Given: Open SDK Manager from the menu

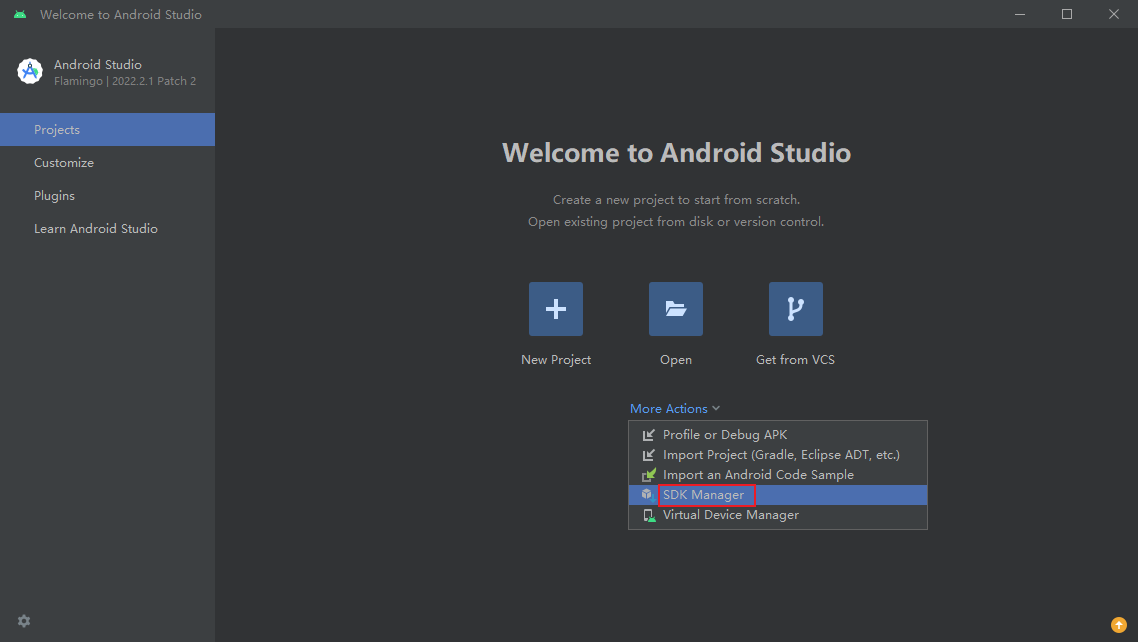Looking at the screenshot, I should point(777,495).
